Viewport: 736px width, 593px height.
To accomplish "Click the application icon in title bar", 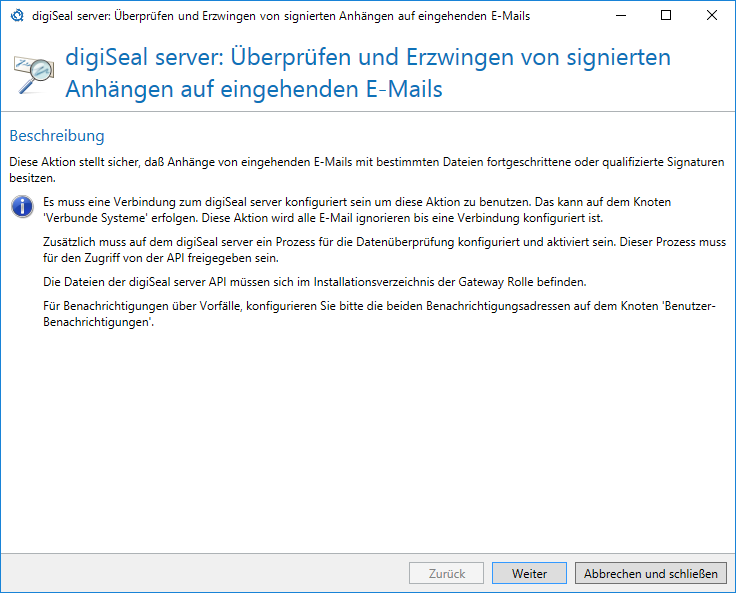I will [17, 15].
